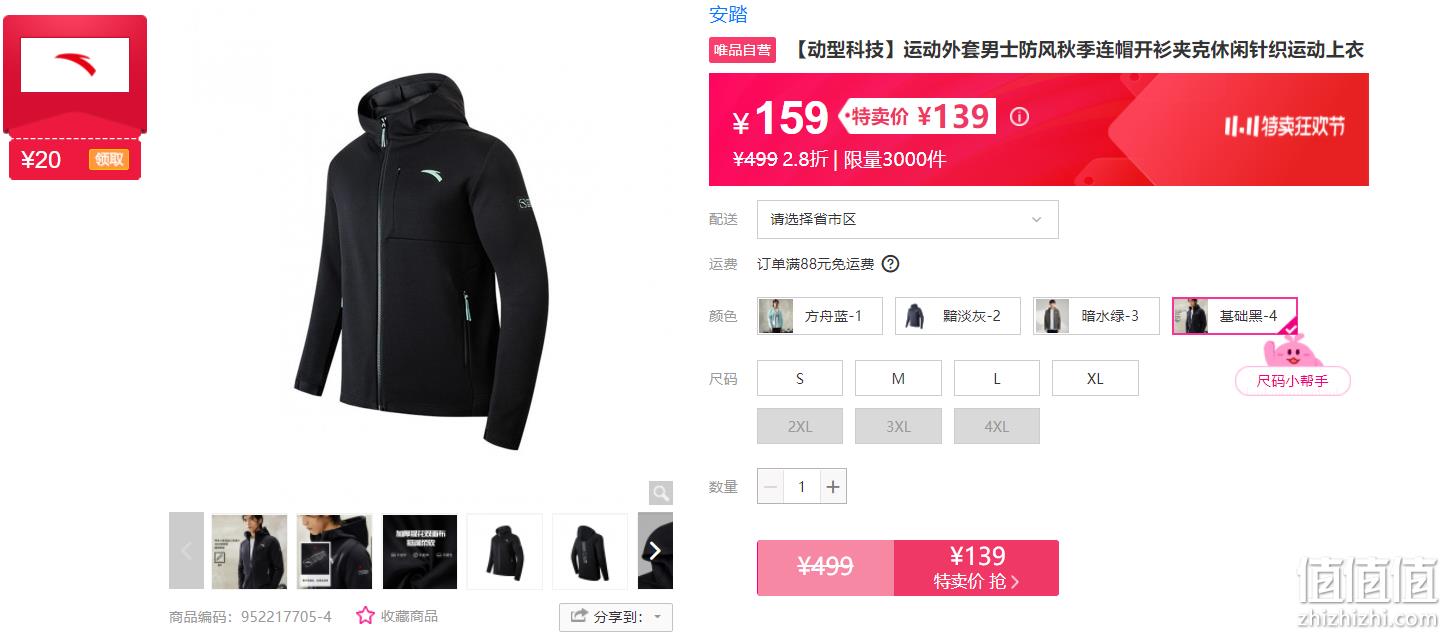Show next thumbnails with right arrow
This screenshot has width=1447, height=636.
pyautogui.click(x=655, y=551)
